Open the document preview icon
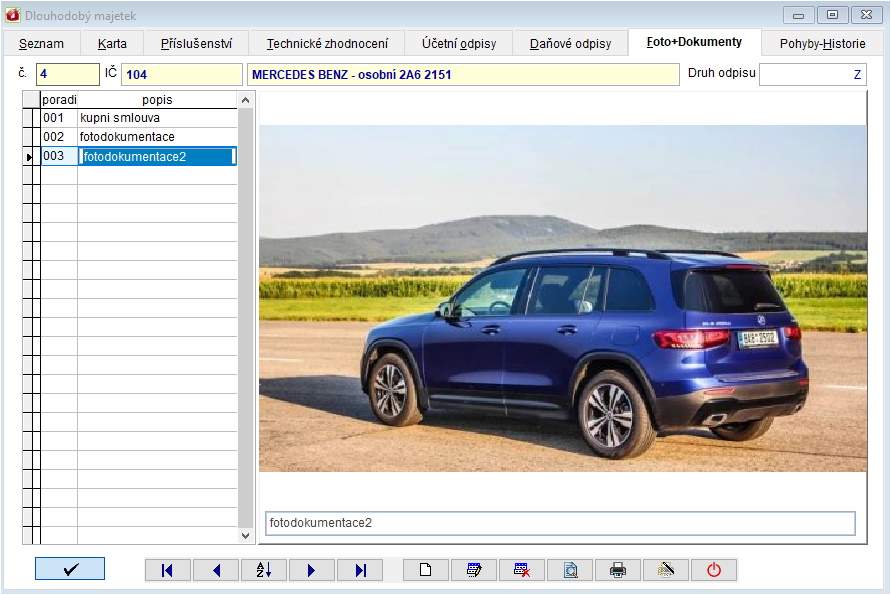Image resolution: width=891 pixels, height=595 pixels. 570,570
